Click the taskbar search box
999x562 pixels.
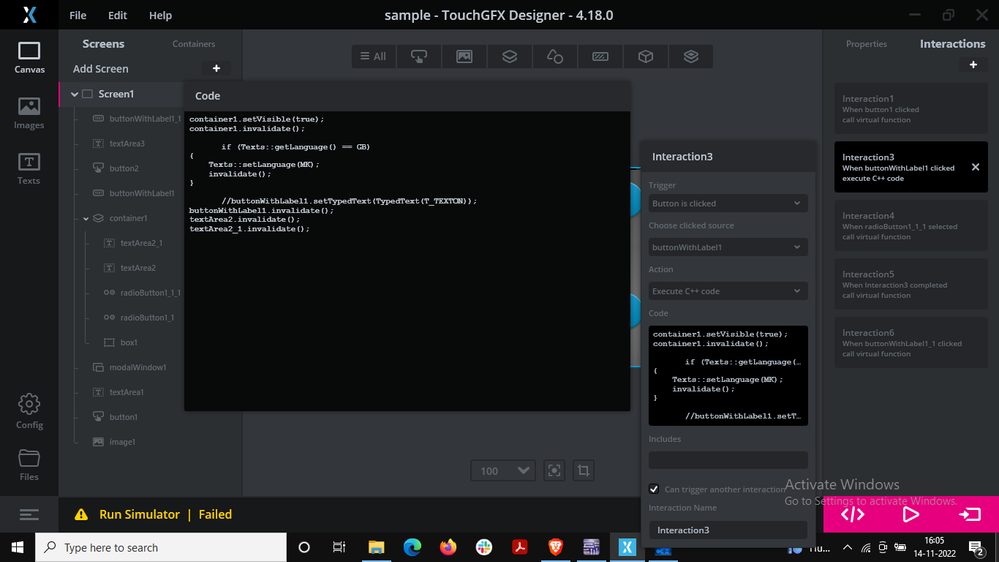tap(161, 547)
